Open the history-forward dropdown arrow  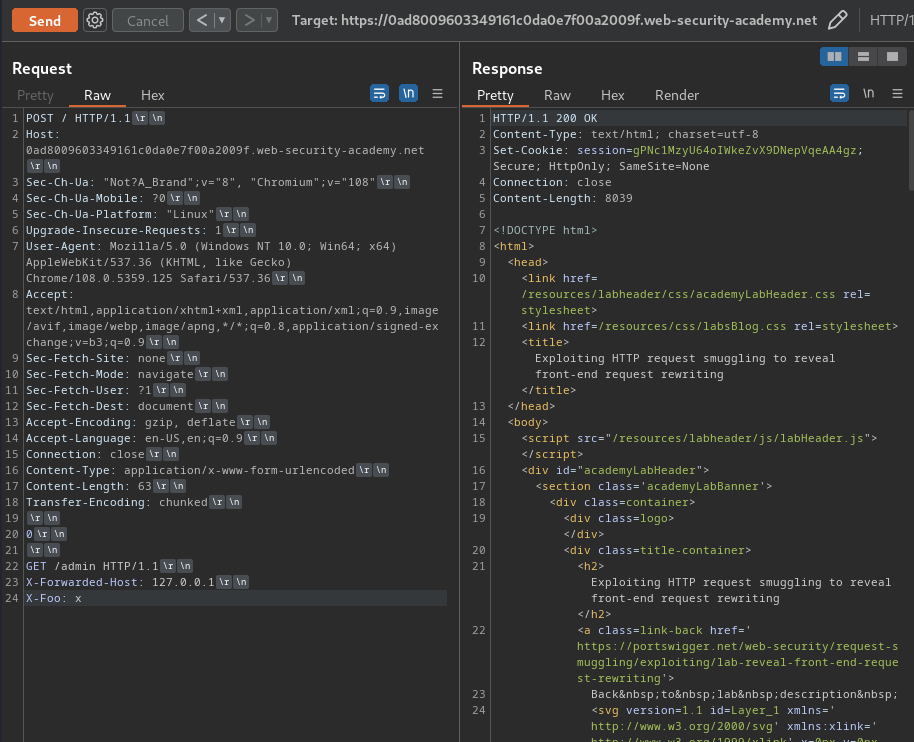tap(269, 20)
